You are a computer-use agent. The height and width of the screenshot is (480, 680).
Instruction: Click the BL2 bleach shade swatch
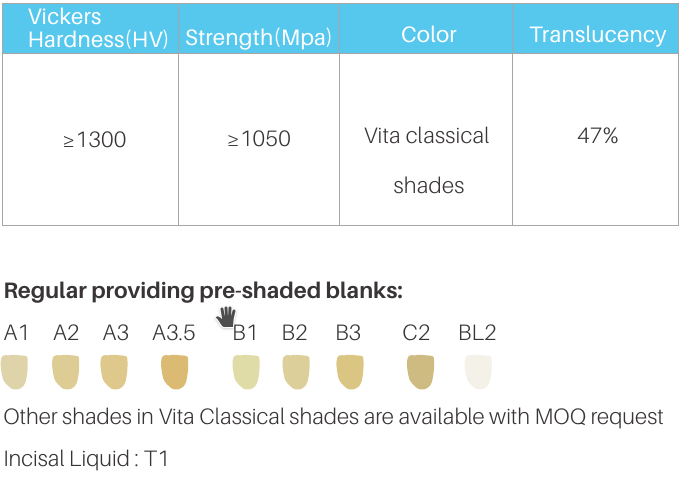[478, 372]
